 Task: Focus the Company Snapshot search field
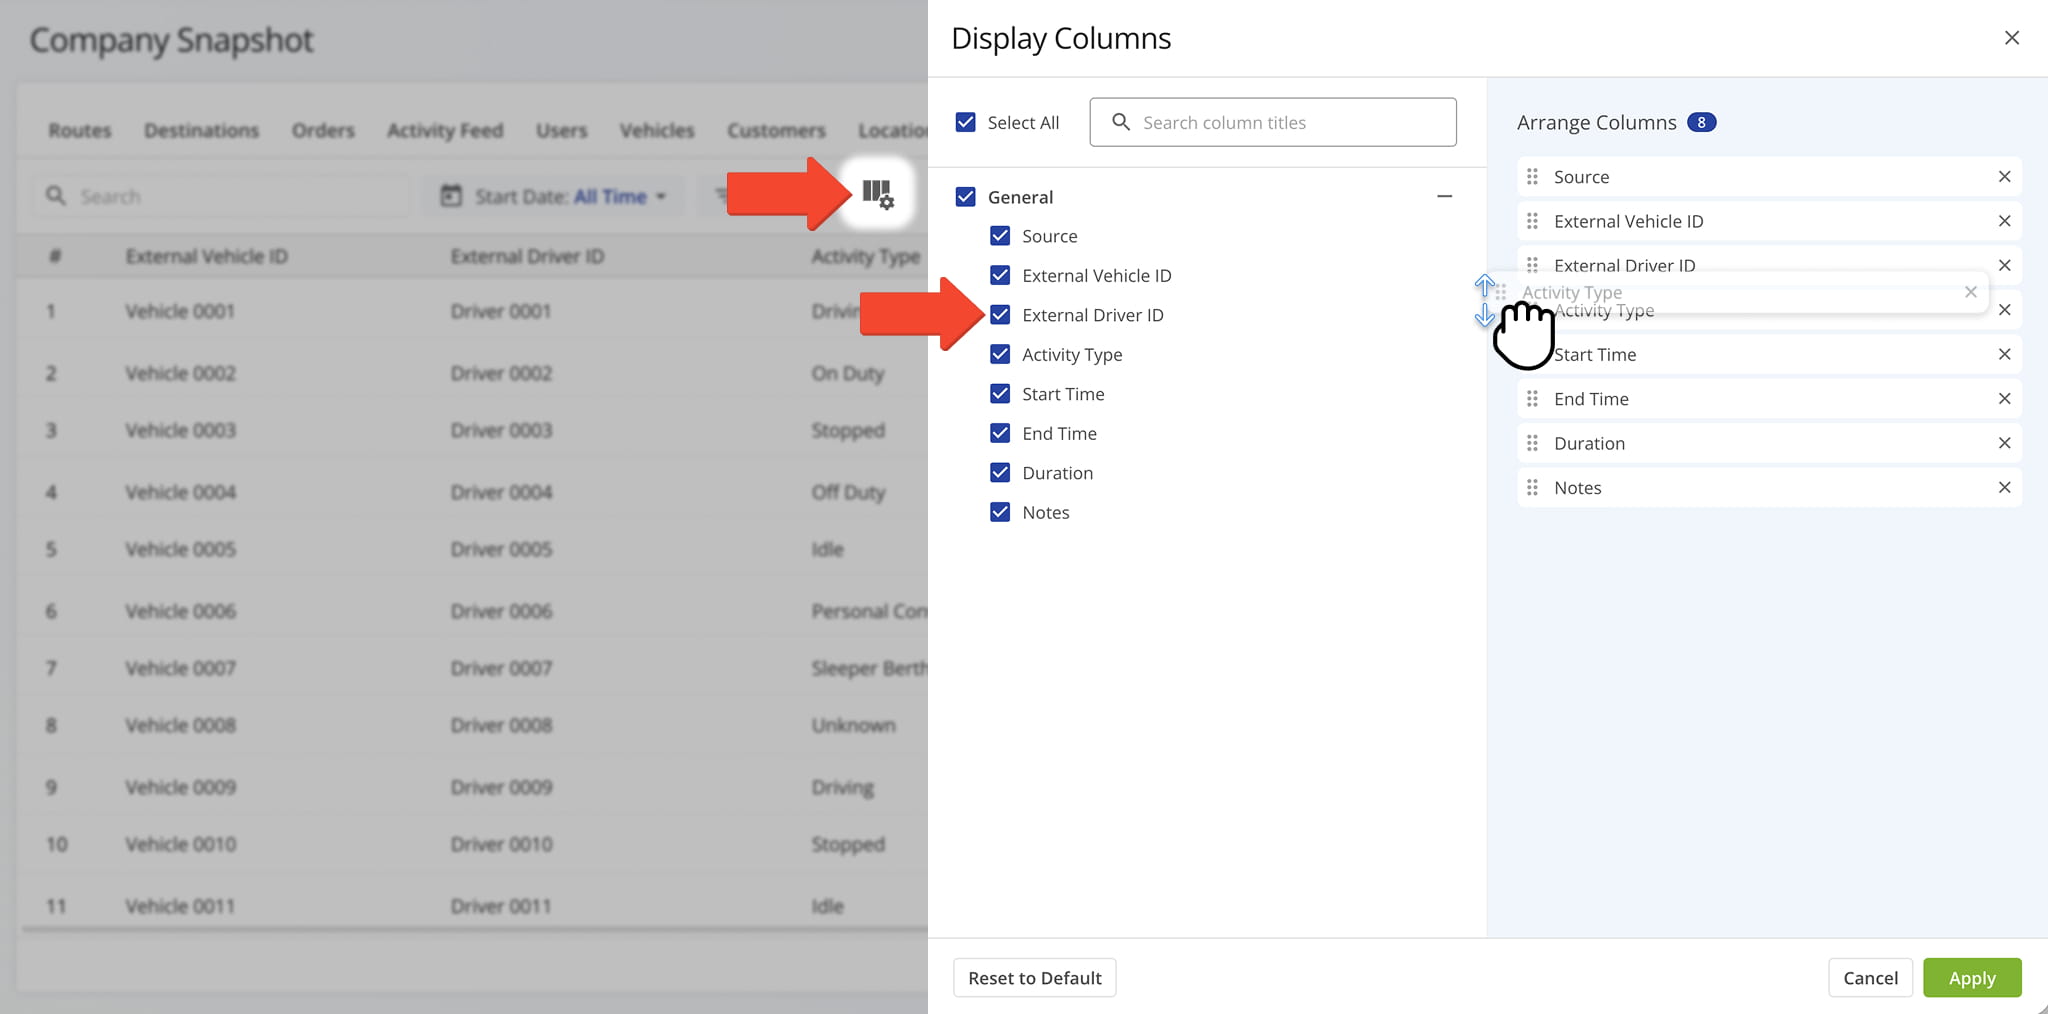pos(222,196)
